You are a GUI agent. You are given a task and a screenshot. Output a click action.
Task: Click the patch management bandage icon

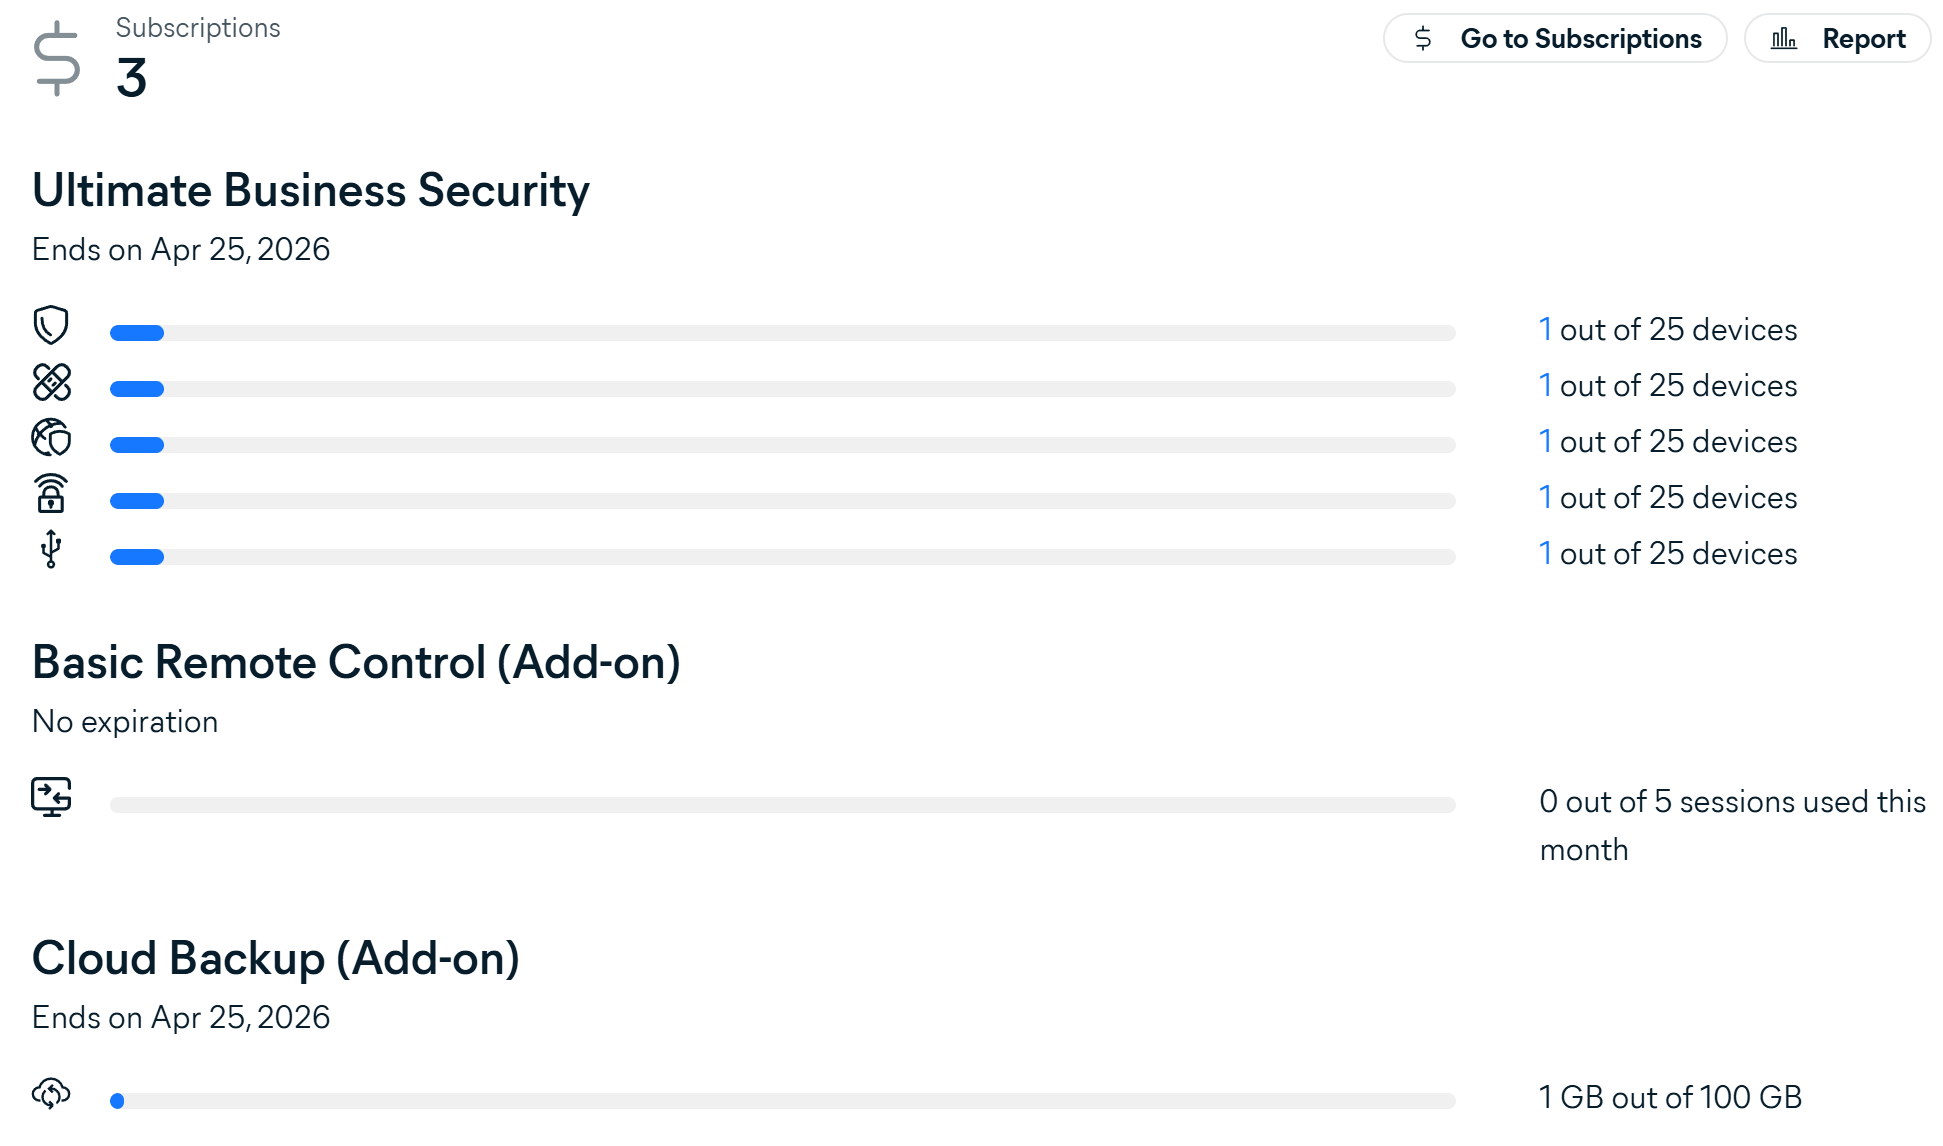point(51,382)
